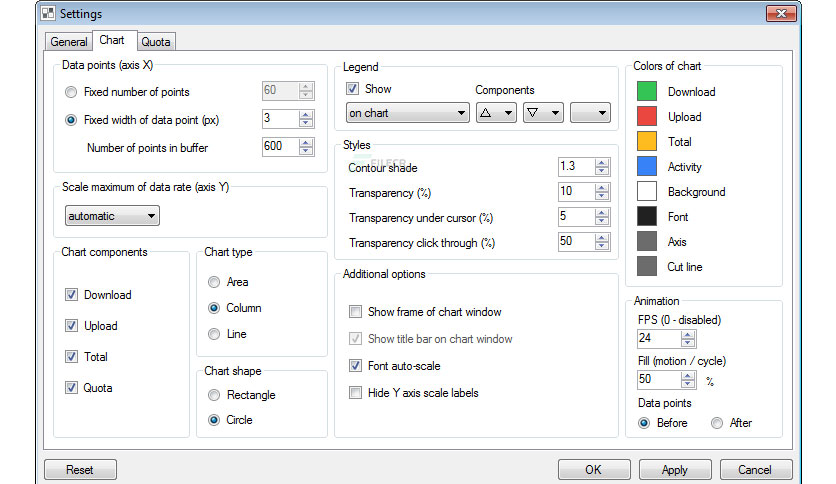Click the Settings window title icon
This screenshot has height=484, width=836.
click(x=48, y=13)
